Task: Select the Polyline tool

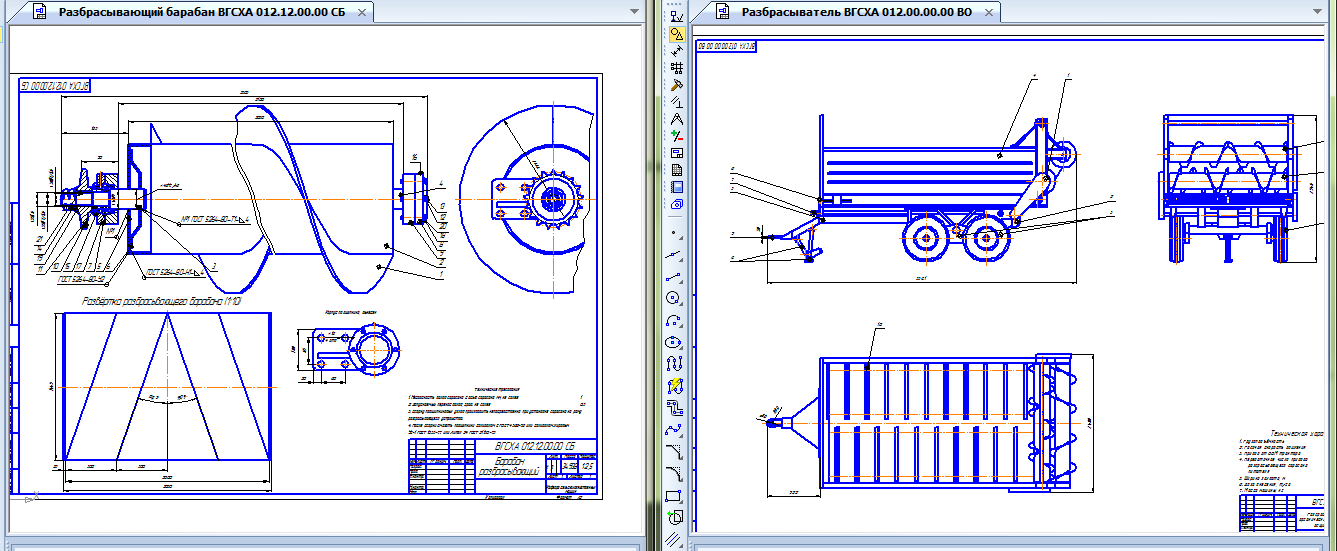Action: pos(675,408)
